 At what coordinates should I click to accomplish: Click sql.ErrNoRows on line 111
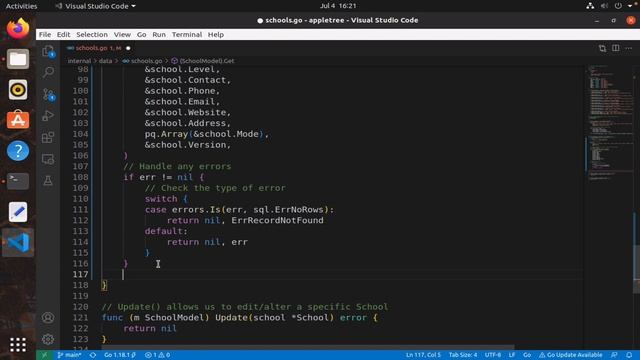click(x=289, y=210)
